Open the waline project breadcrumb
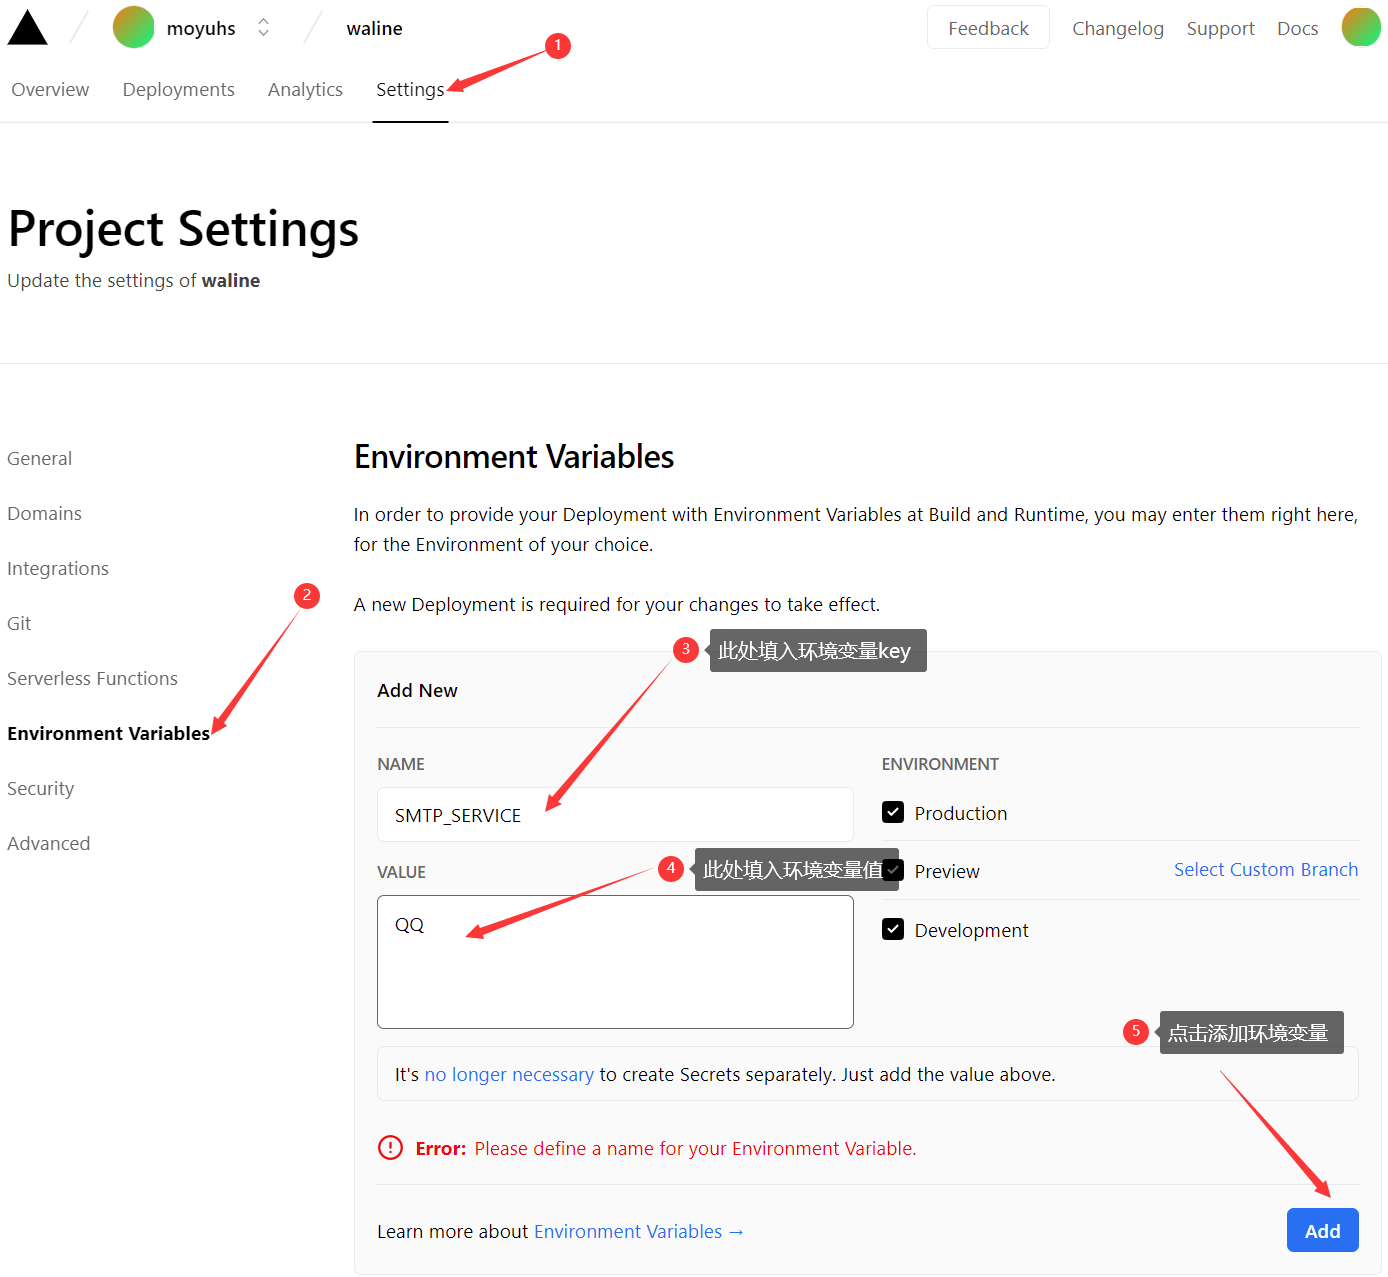 (x=374, y=29)
